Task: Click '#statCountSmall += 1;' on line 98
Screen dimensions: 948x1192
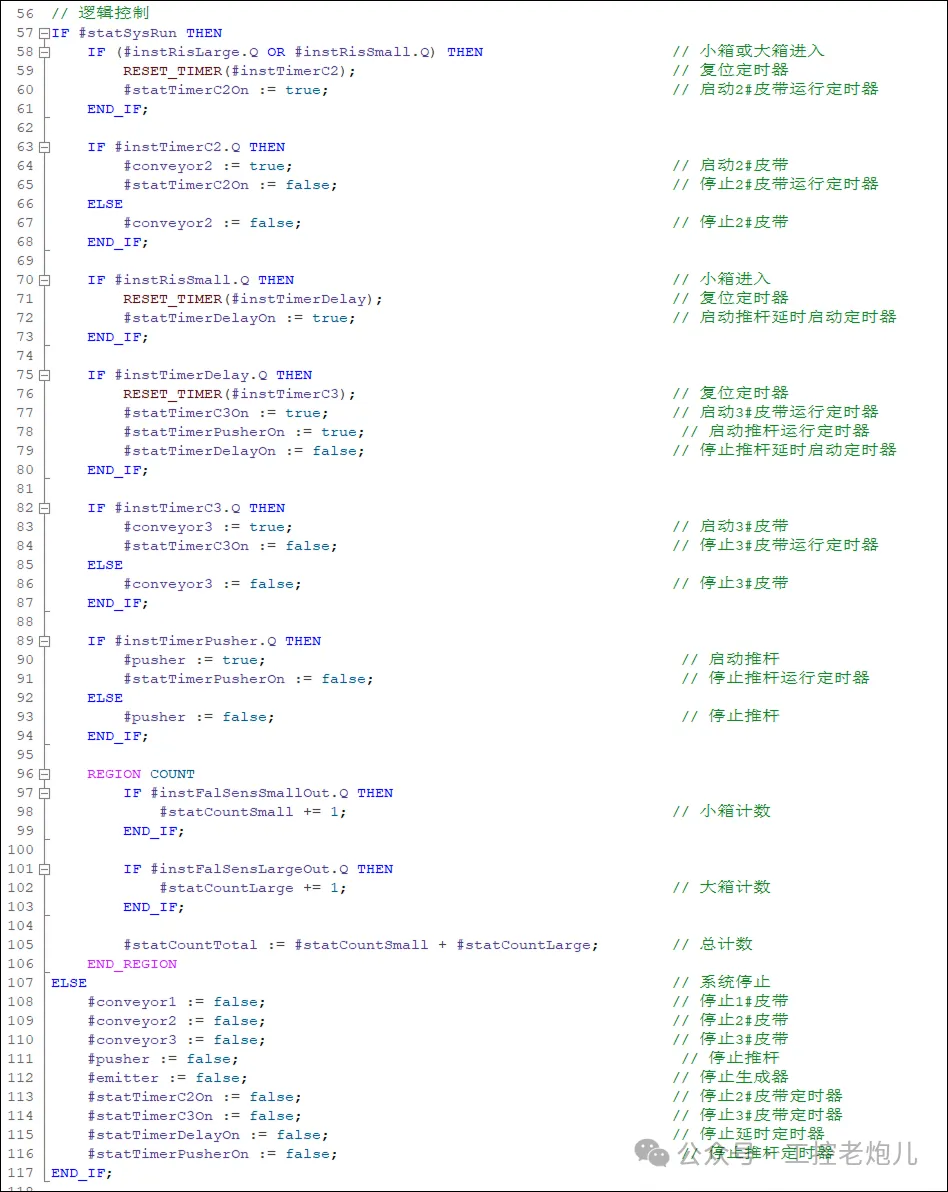Action: (252, 813)
